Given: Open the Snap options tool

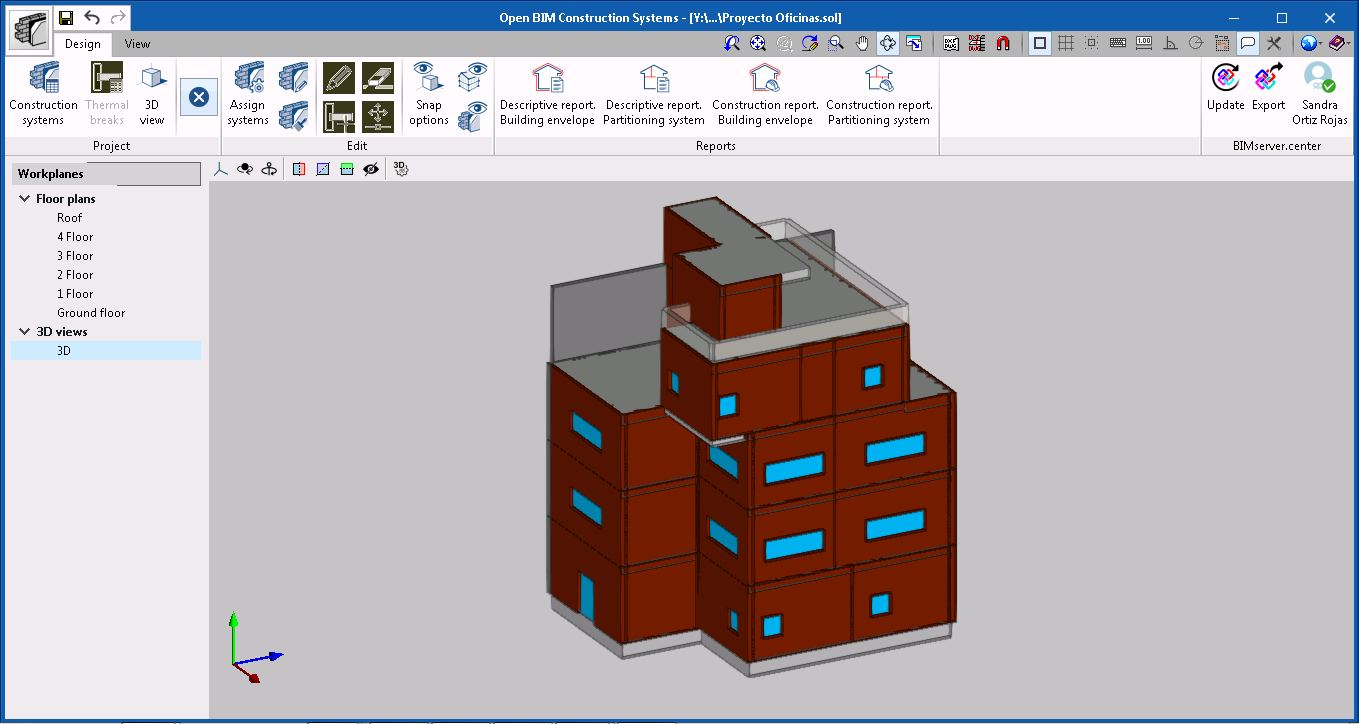Looking at the screenshot, I should tap(427, 92).
